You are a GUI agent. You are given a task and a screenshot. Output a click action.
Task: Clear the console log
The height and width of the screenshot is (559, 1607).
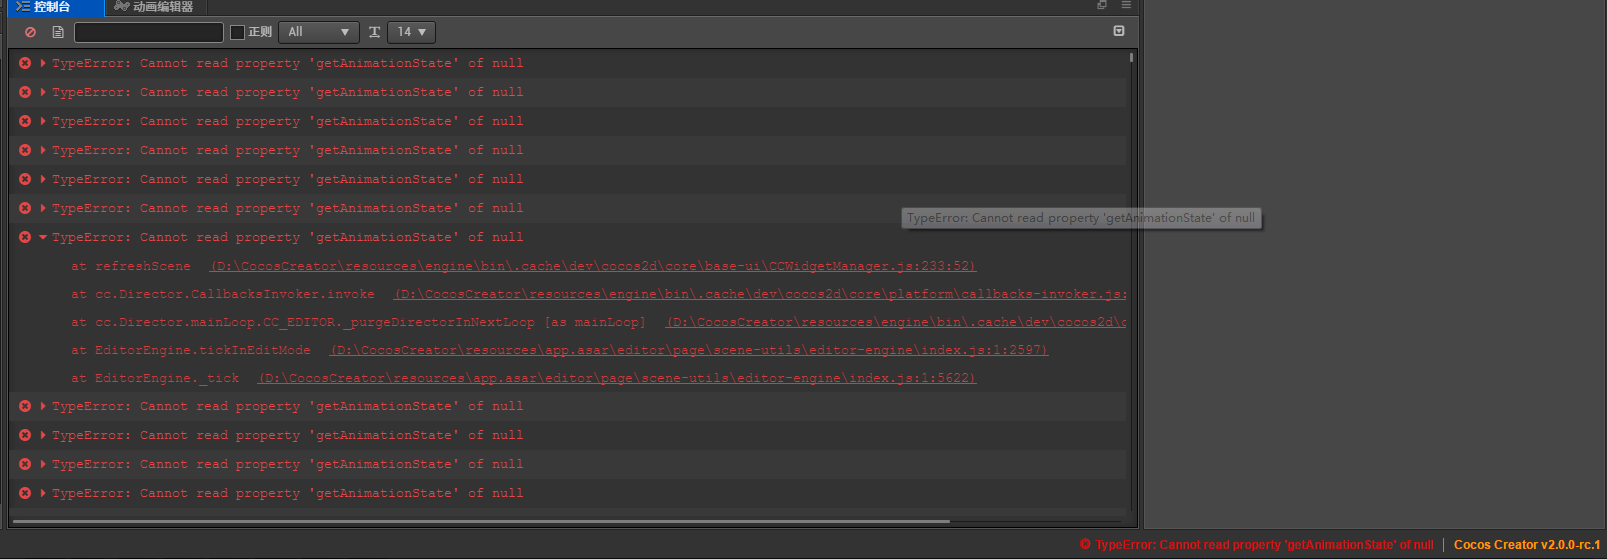[x=30, y=32]
